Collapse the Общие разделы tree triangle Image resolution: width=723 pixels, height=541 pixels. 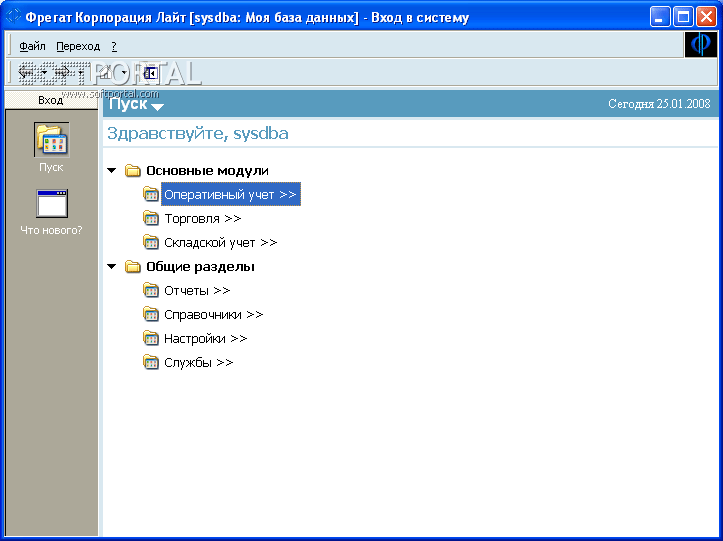coord(112,267)
